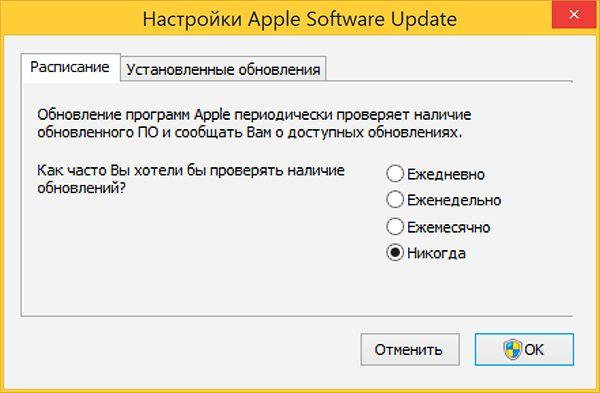600x393 pixels.
Task: Click the UAC shield icon on OK
Action: [x=512, y=349]
